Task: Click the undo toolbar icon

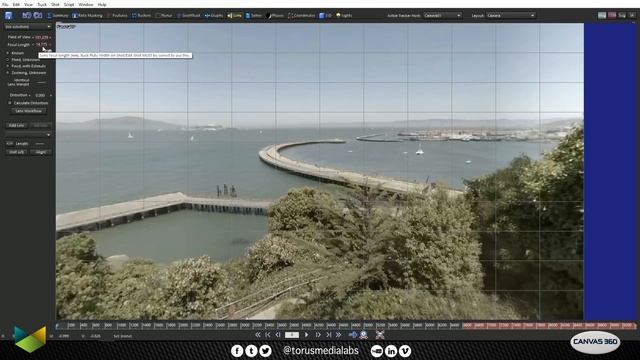Action: click(27, 15)
